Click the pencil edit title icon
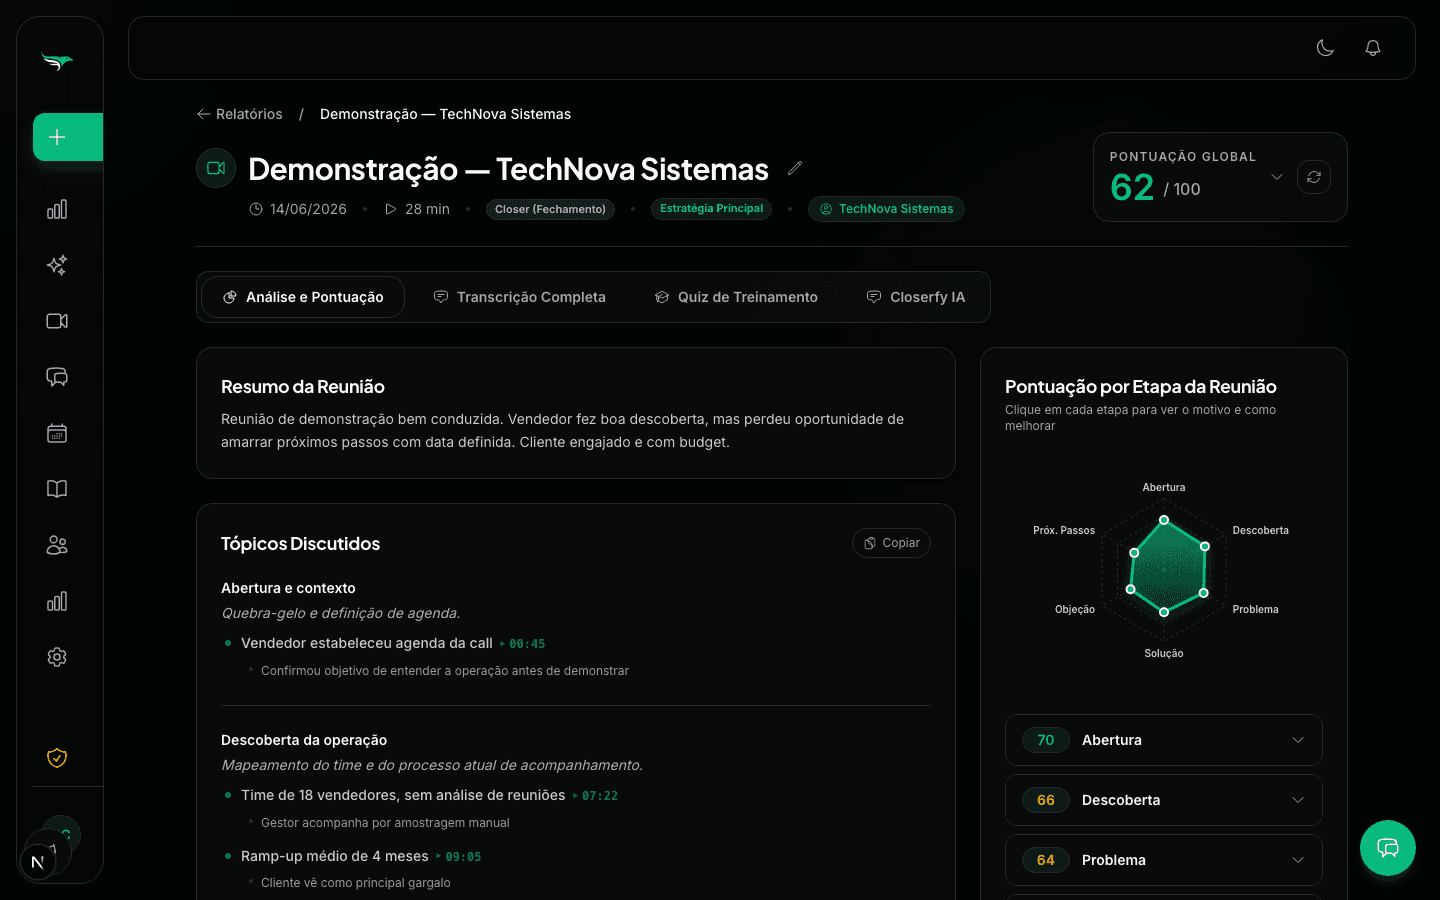 click(795, 168)
